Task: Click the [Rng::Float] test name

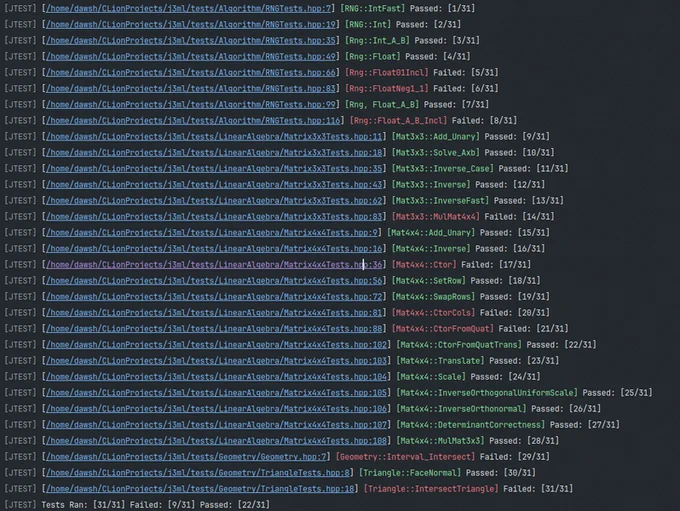Action: point(373,56)
